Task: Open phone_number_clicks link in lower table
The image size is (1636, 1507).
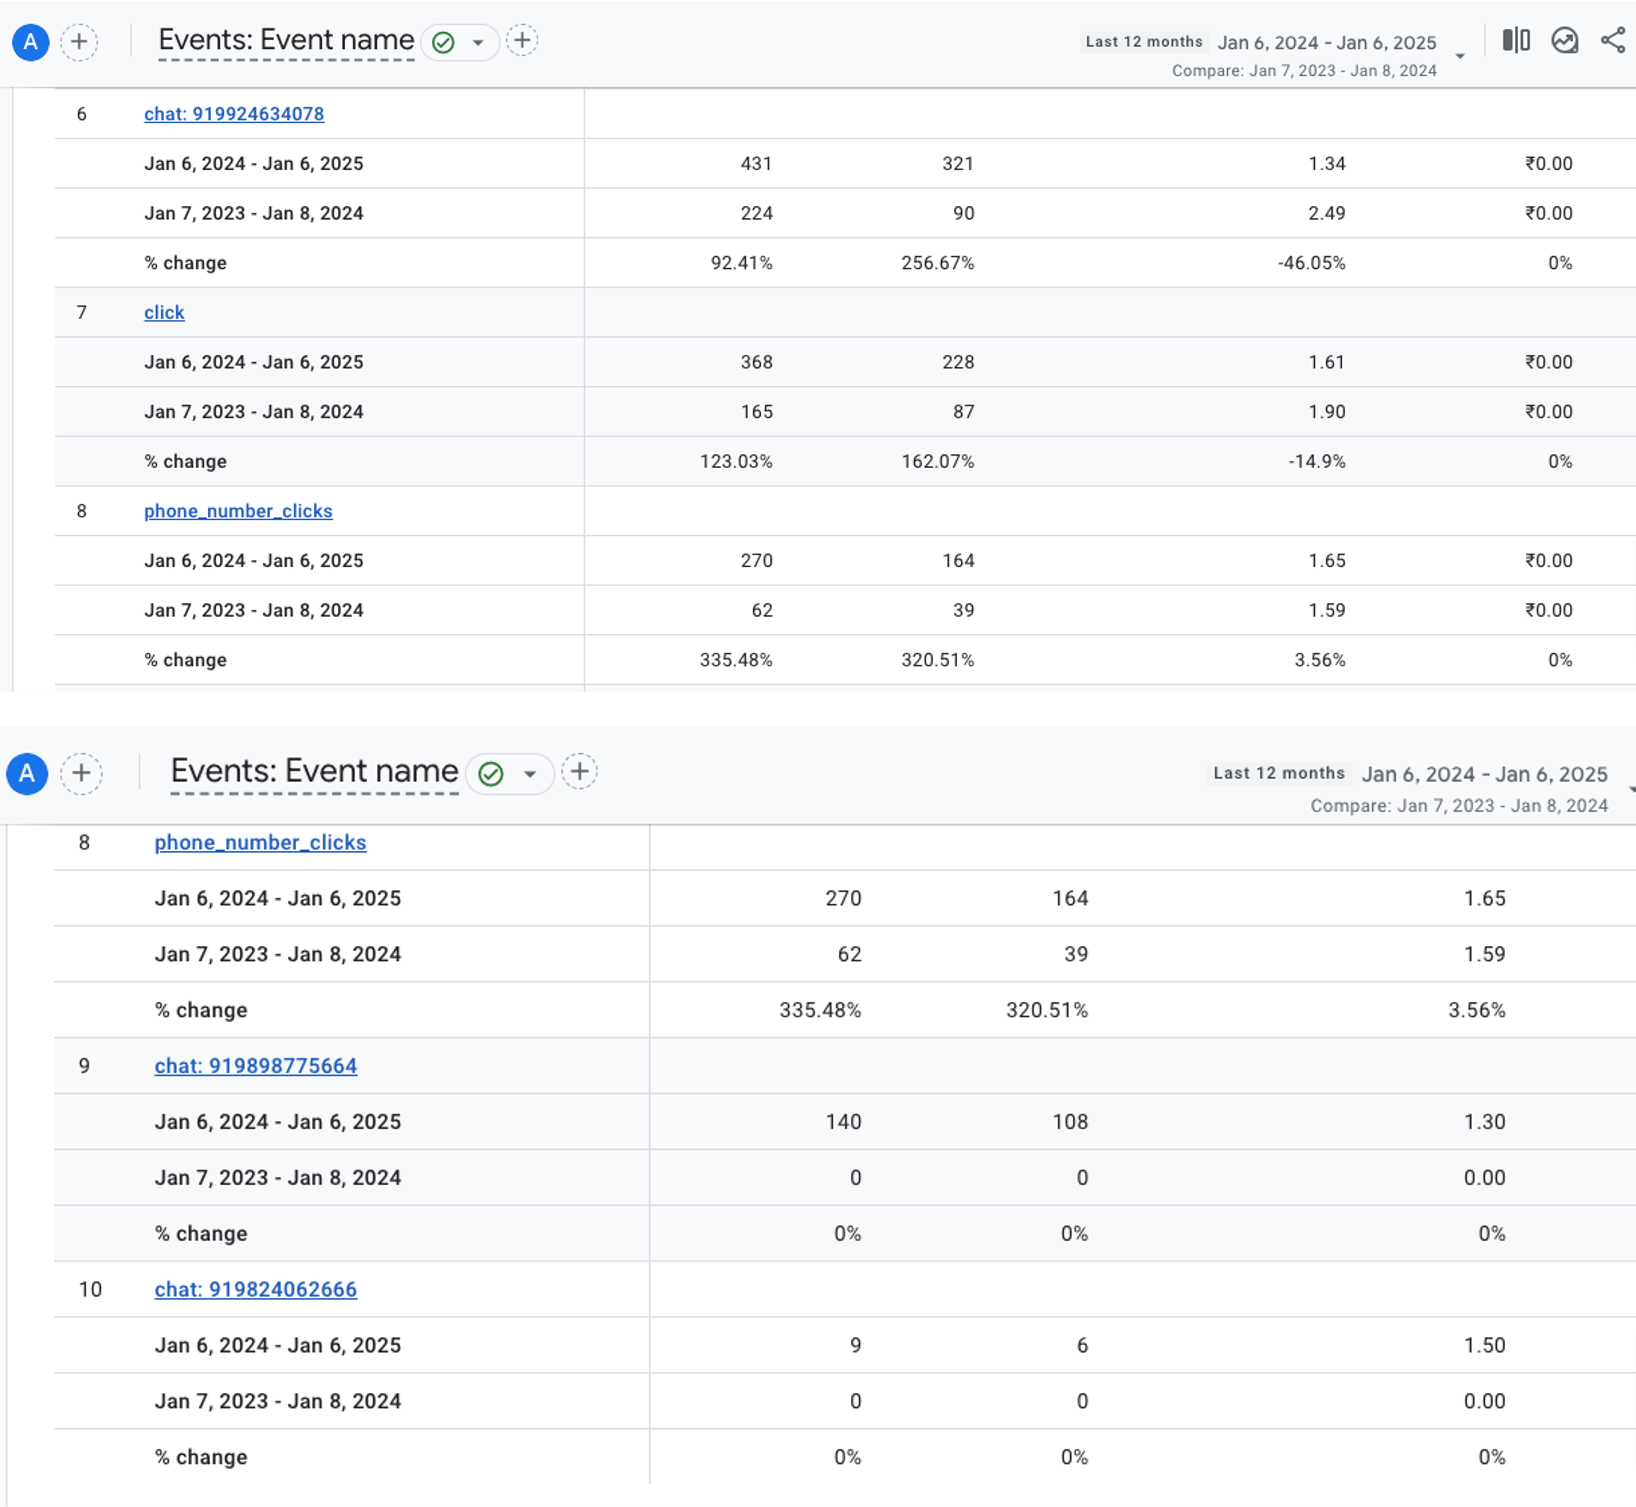Action: pyautogui.click(x=260, y=842)
